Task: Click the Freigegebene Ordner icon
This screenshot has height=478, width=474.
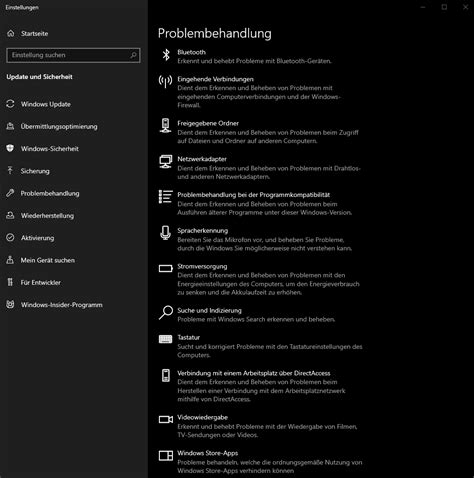Action: (166, 126)
